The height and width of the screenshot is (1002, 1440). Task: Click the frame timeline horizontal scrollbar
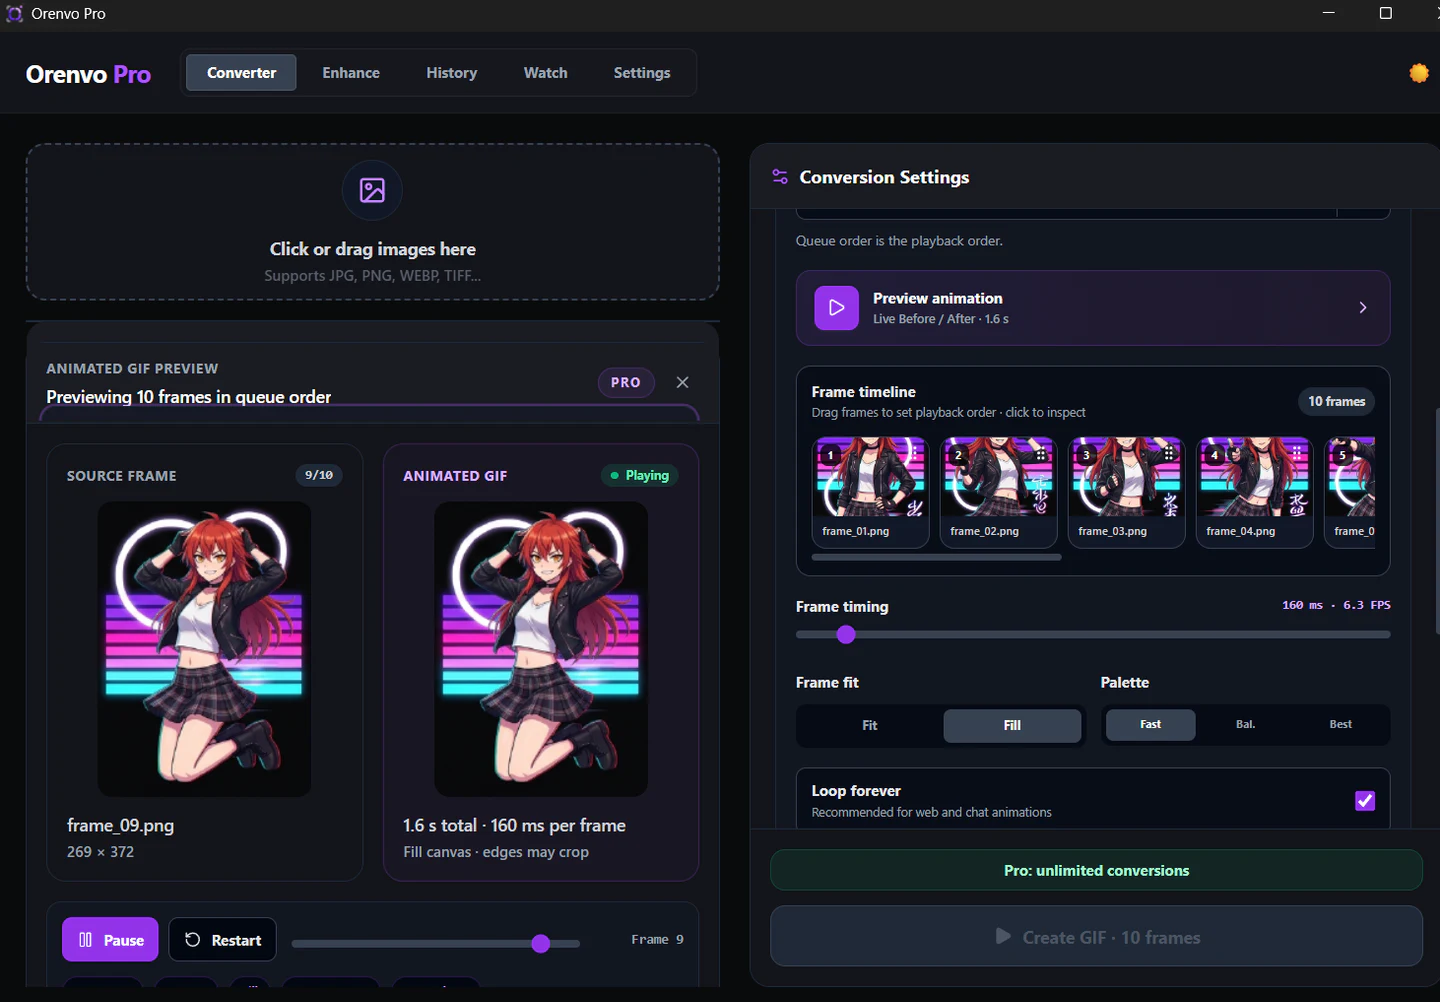coord(936,558)
